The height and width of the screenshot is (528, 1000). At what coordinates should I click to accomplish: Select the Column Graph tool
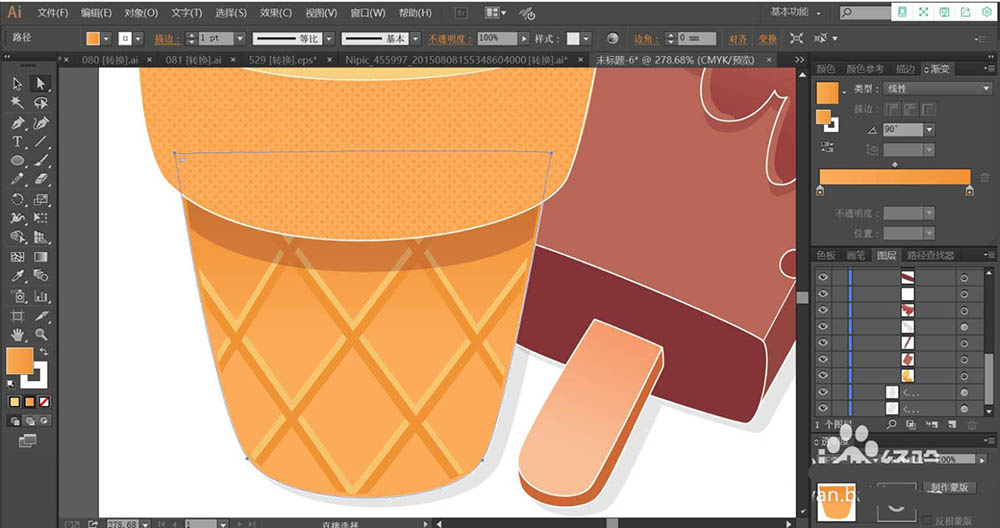41,296
